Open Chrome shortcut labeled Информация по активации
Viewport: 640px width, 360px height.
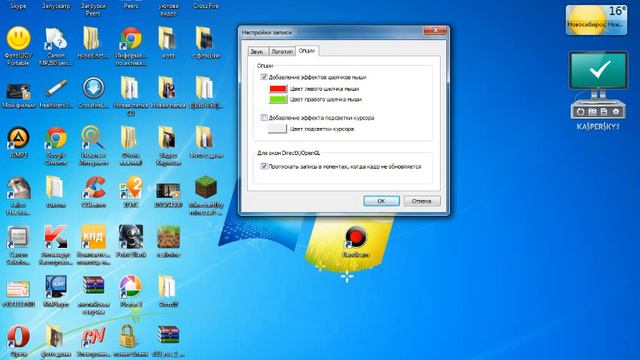[131, 38]
